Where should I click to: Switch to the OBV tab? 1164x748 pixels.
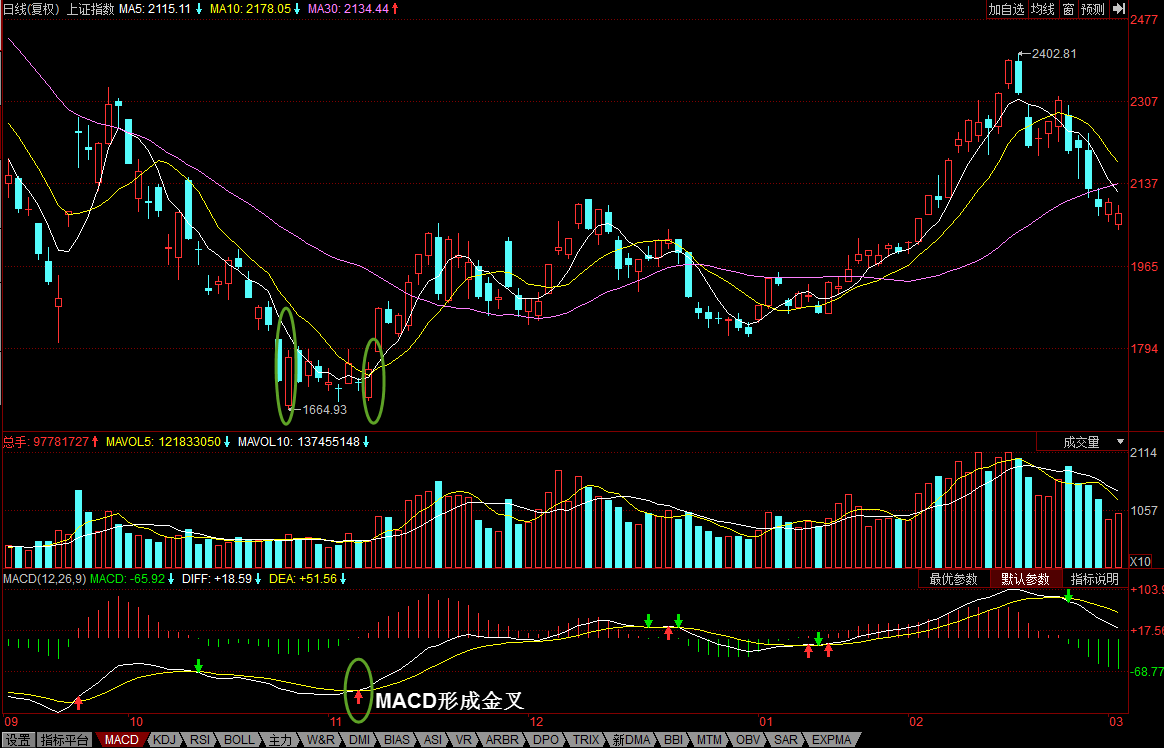tap(748, 740)
